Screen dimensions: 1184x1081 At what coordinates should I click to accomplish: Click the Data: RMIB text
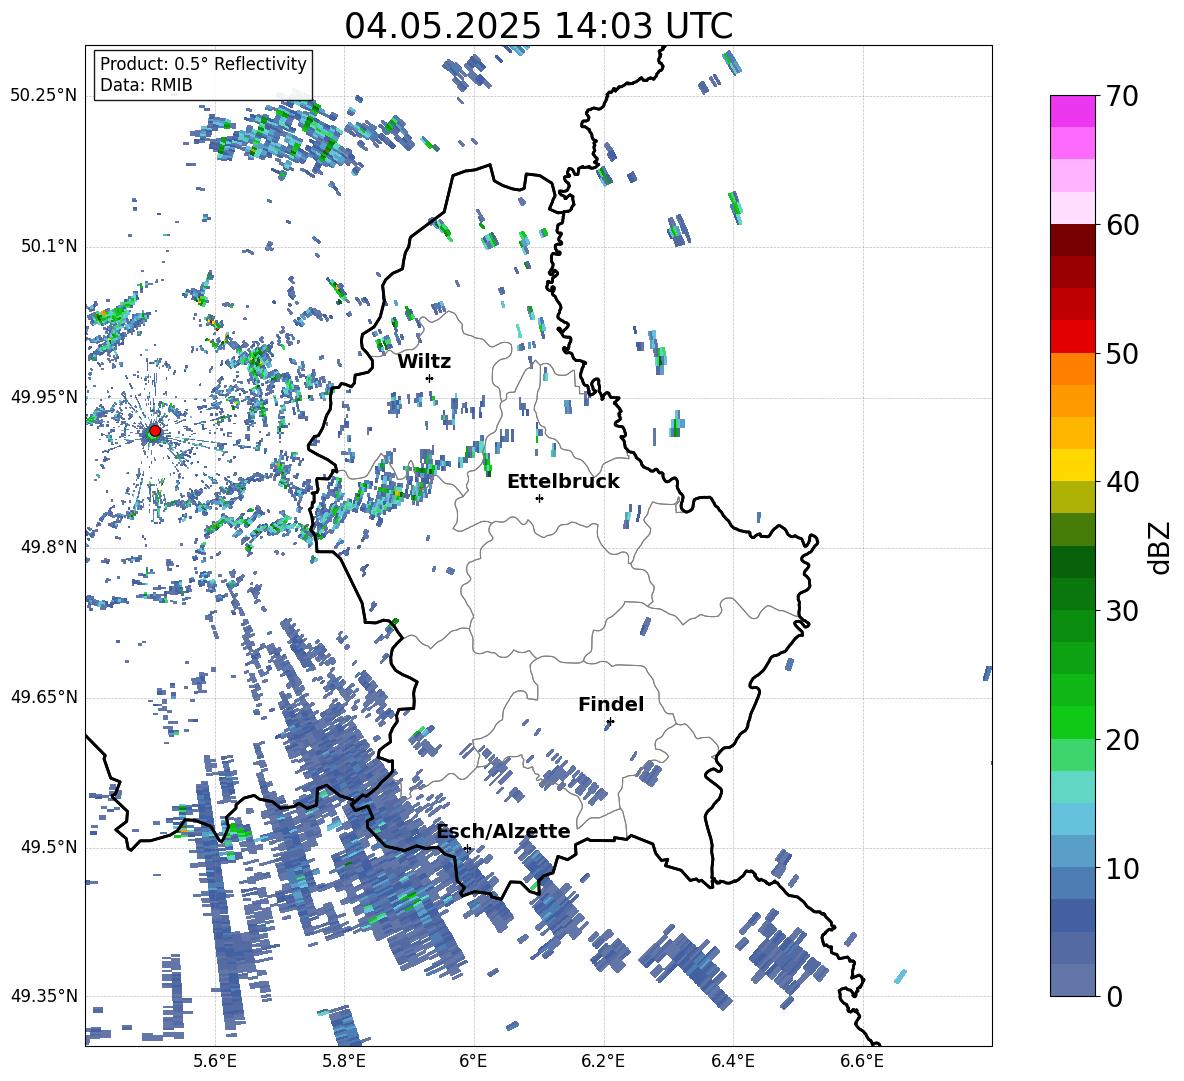[146, 85]
